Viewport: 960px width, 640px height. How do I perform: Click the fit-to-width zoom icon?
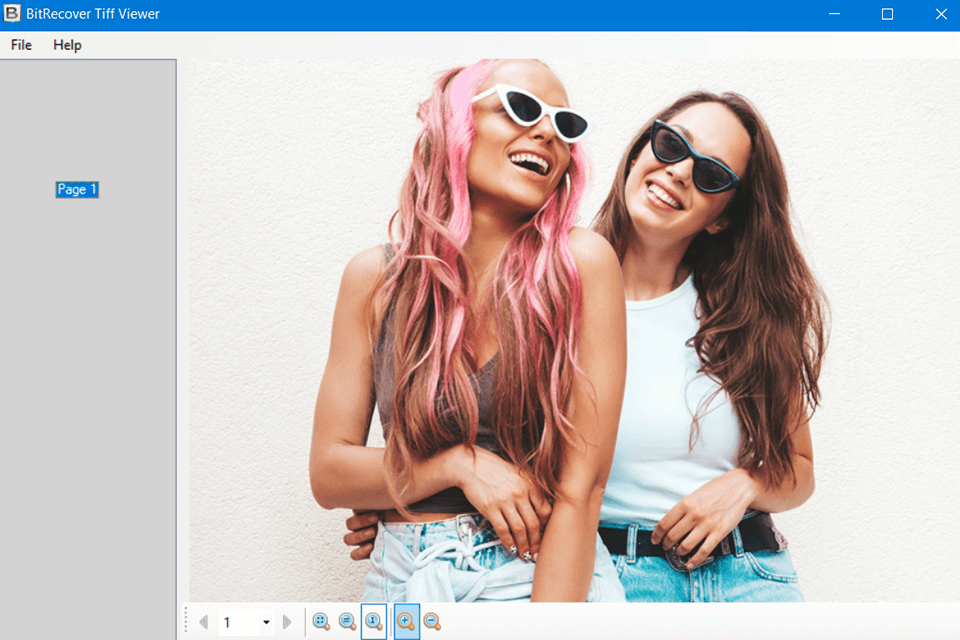pyautogui.click(x=347, y=622)
